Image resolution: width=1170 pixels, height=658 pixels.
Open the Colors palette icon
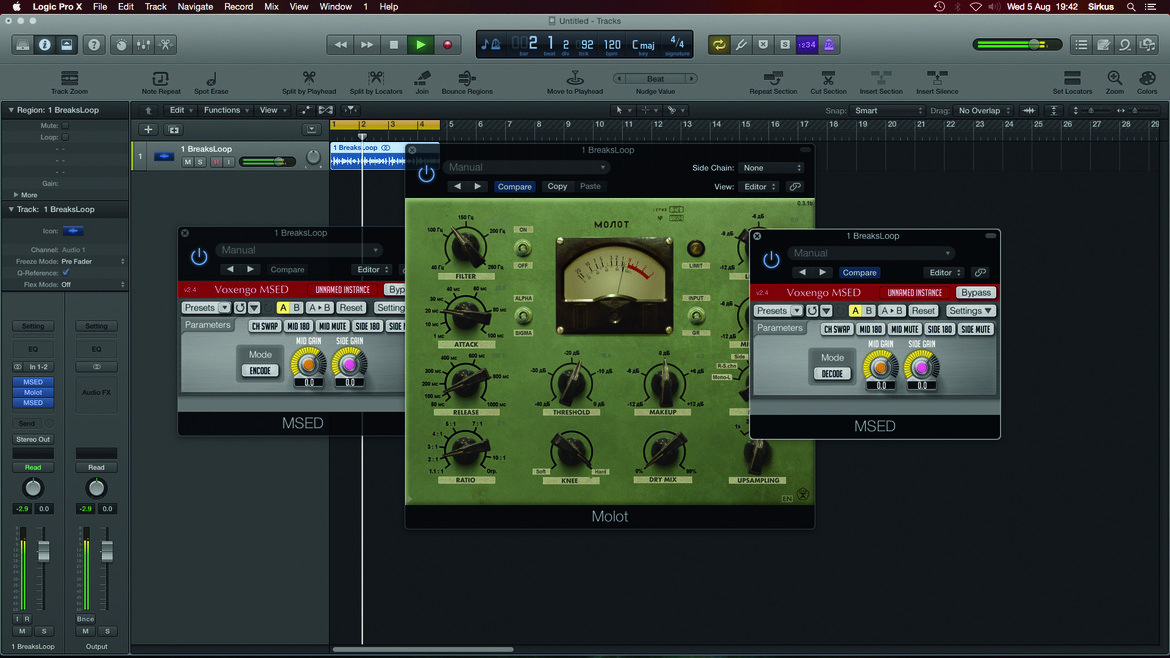1147,78
